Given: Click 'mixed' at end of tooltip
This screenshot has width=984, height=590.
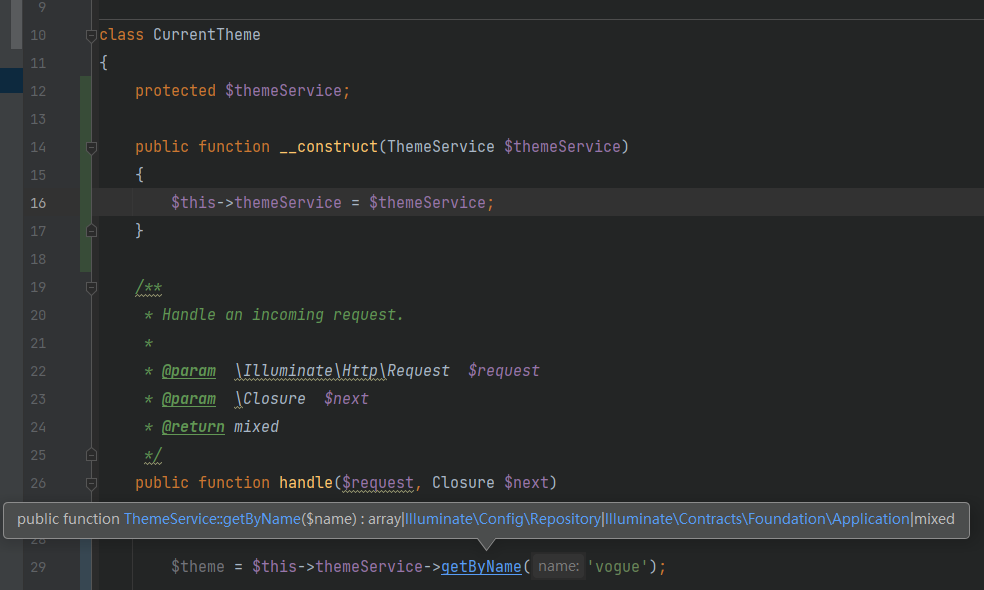Looking at the screenshot, I should [934, 519].
